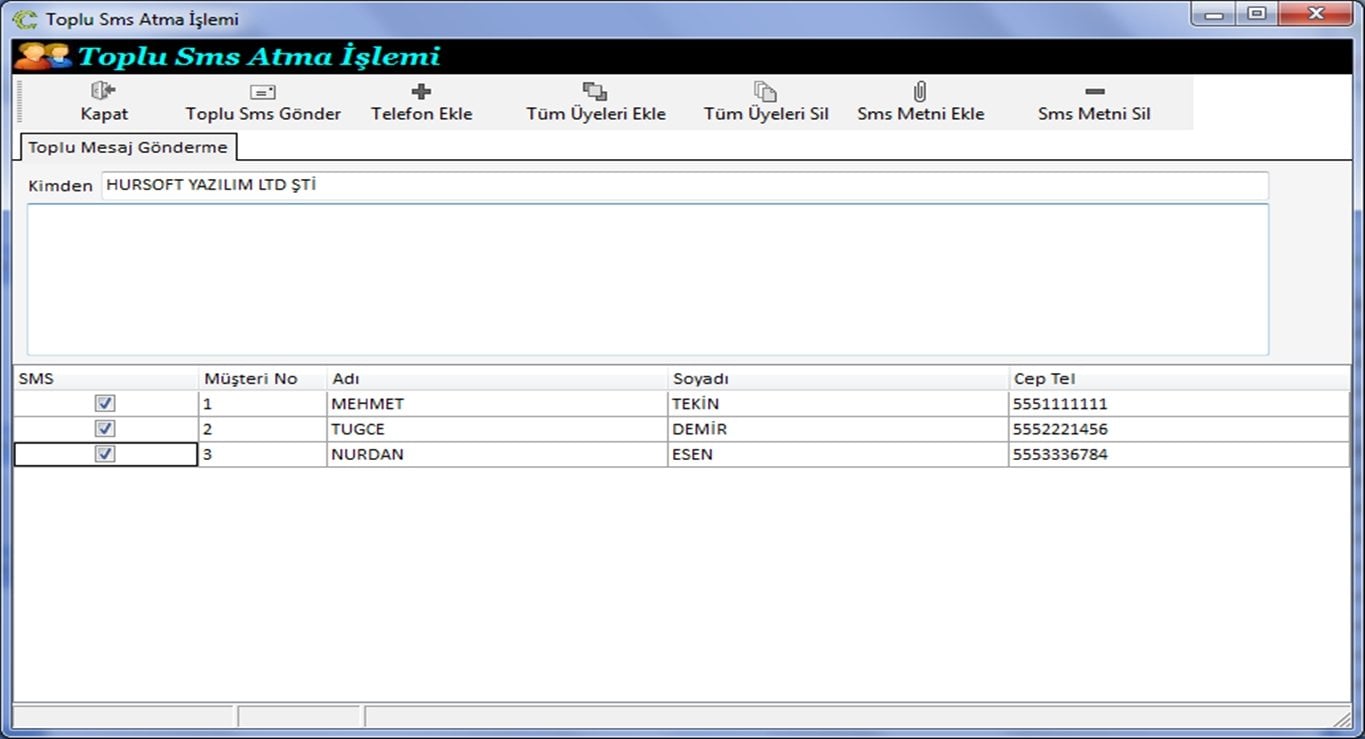Click the Tüm Üyeleri Sil icon
The height and width of the screenshot is (739, 1365).
coord(765,92)
